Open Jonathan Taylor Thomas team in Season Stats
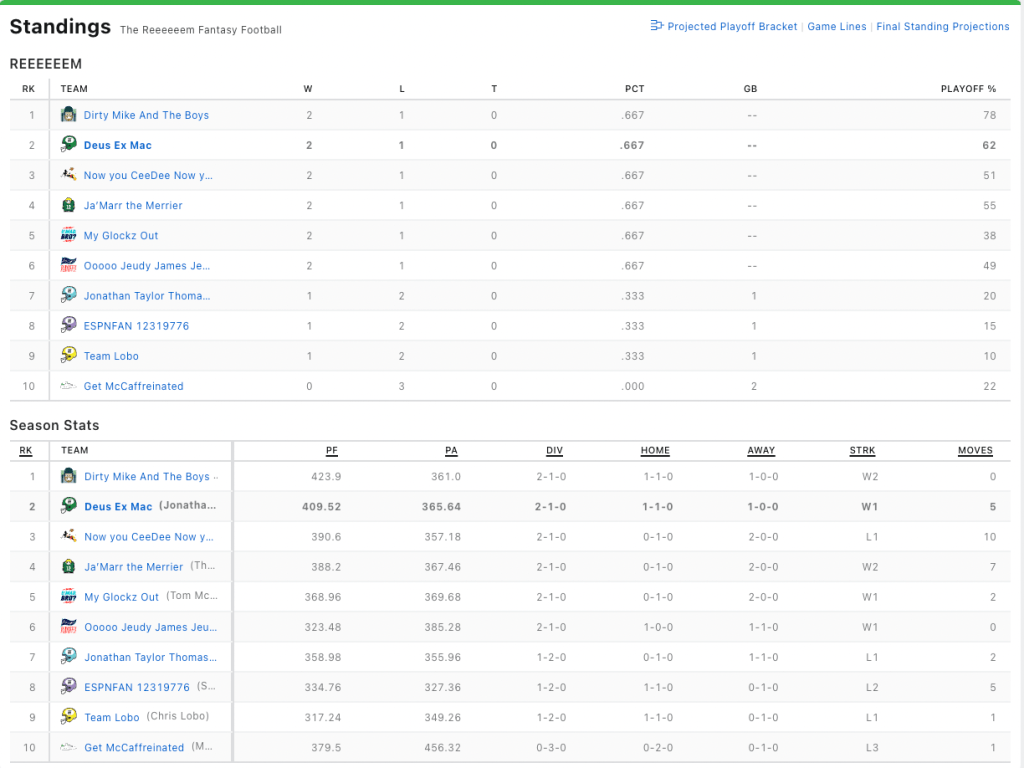Screen dimensions: 1024x768 (150, 657)
